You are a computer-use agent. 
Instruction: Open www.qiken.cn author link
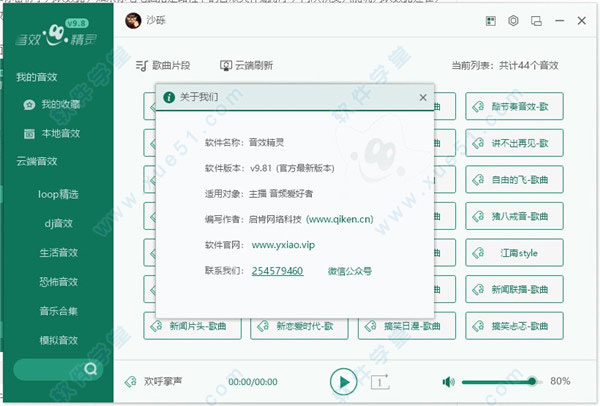[340, 219]
